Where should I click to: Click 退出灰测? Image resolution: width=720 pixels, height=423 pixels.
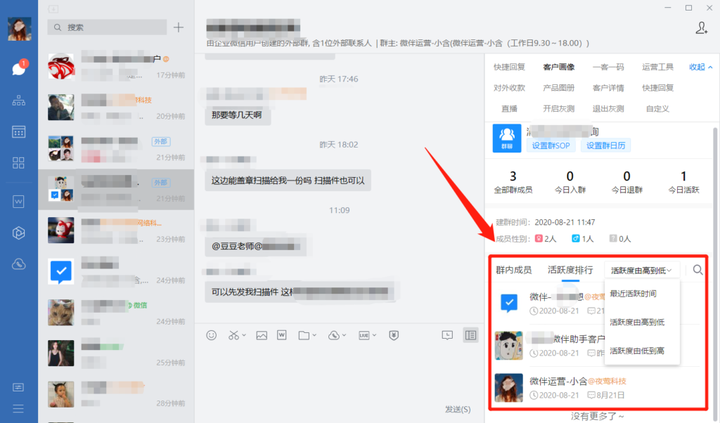click(x=608, y=109)
